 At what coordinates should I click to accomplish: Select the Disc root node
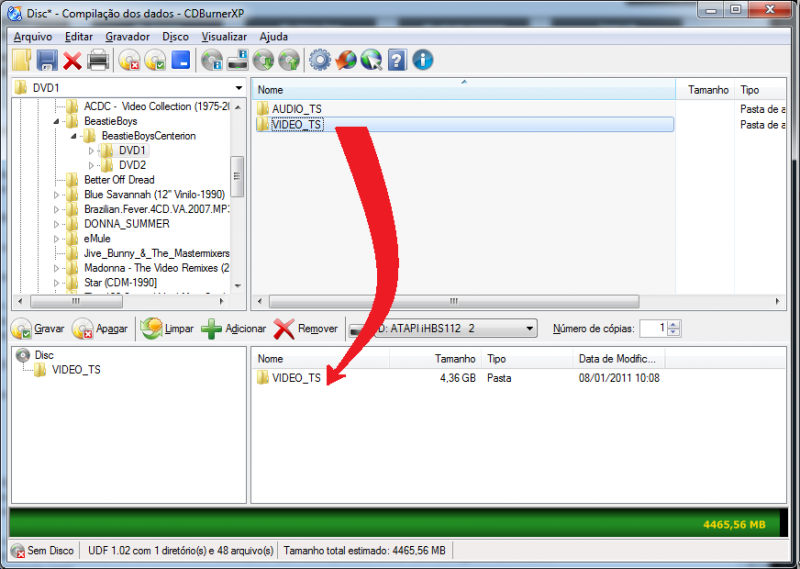tap(44, 355)
